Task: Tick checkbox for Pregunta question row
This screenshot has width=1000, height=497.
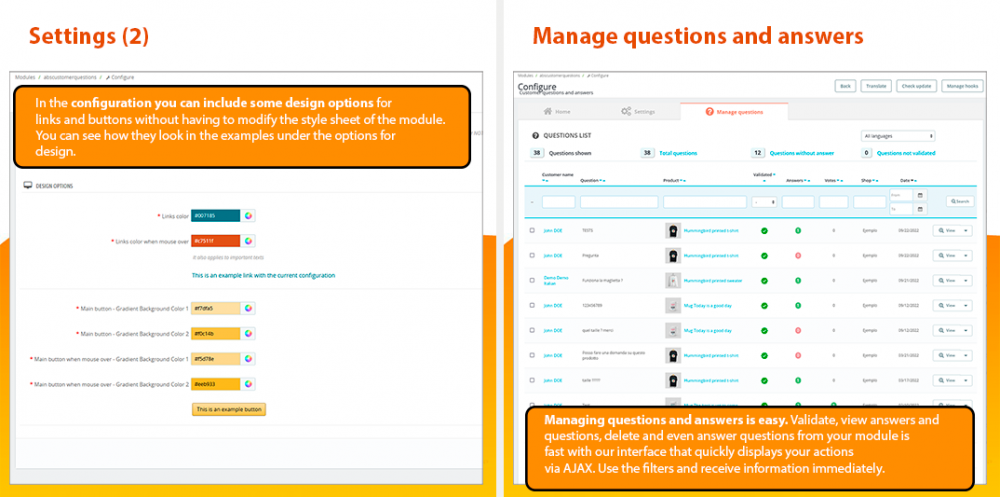Action: [532, 255]
